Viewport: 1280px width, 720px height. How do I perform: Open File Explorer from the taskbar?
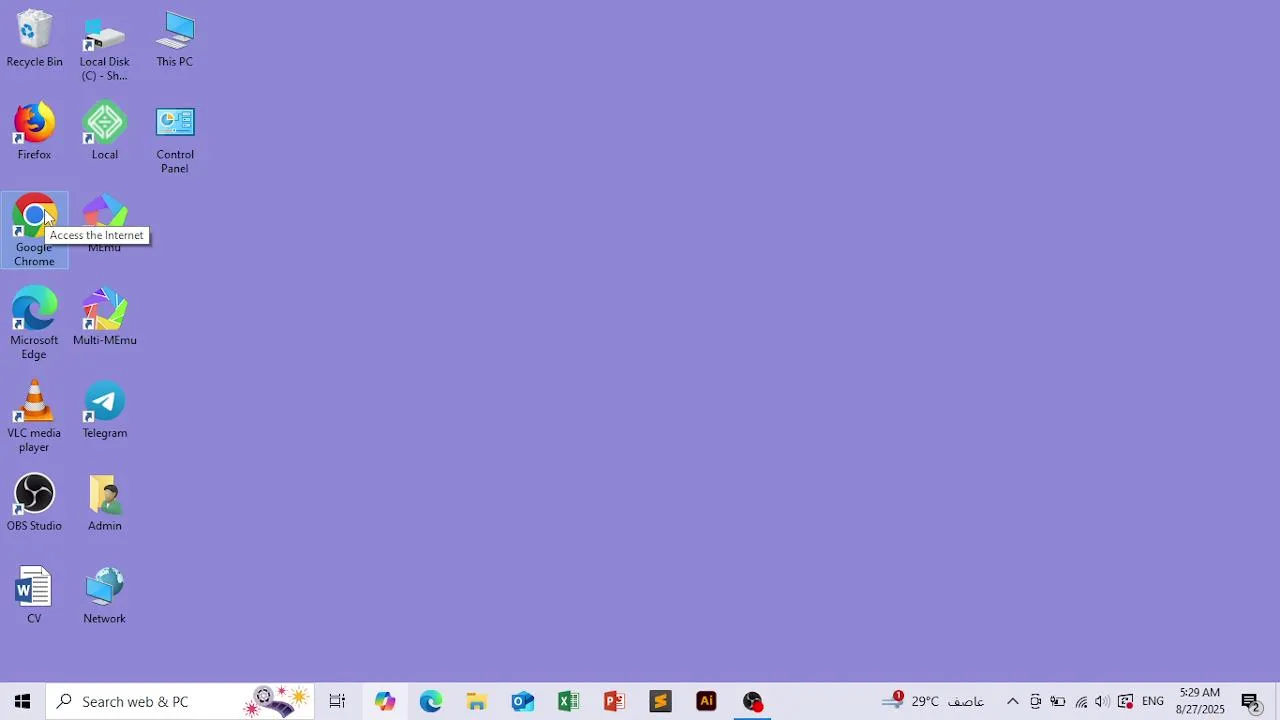pyautogui.click(x=477, y=701)
